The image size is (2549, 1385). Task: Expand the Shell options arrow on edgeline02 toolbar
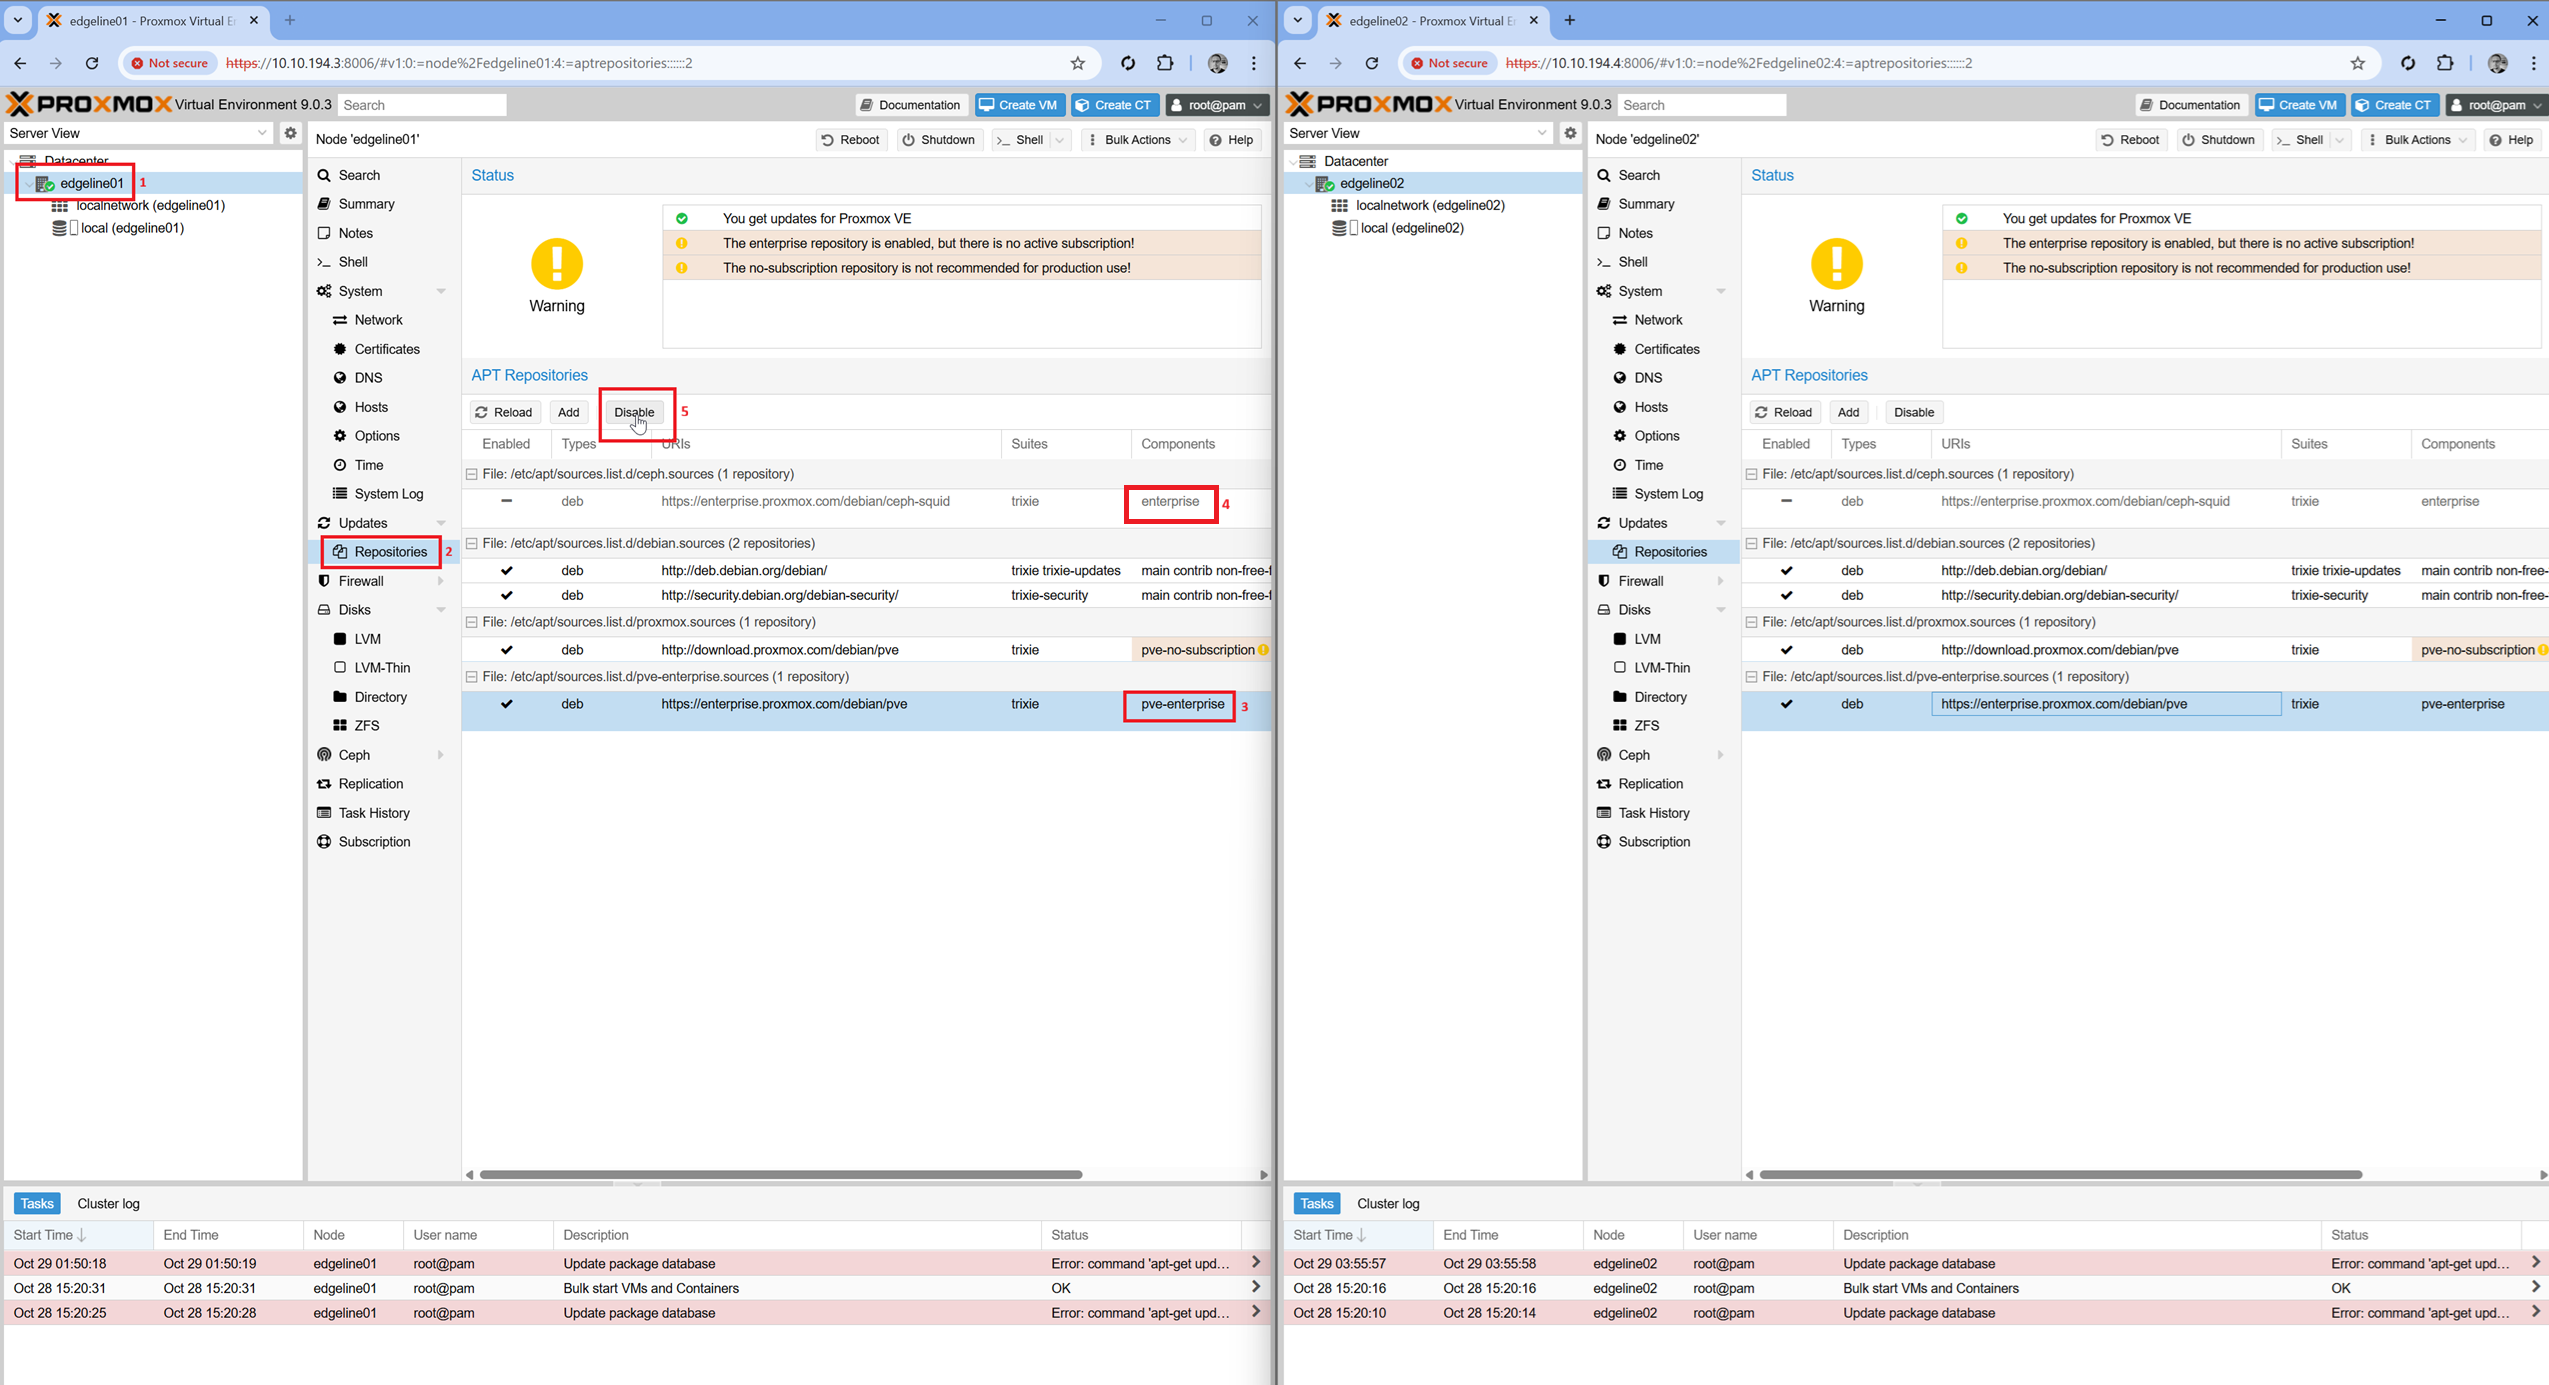coord(2340,140)
